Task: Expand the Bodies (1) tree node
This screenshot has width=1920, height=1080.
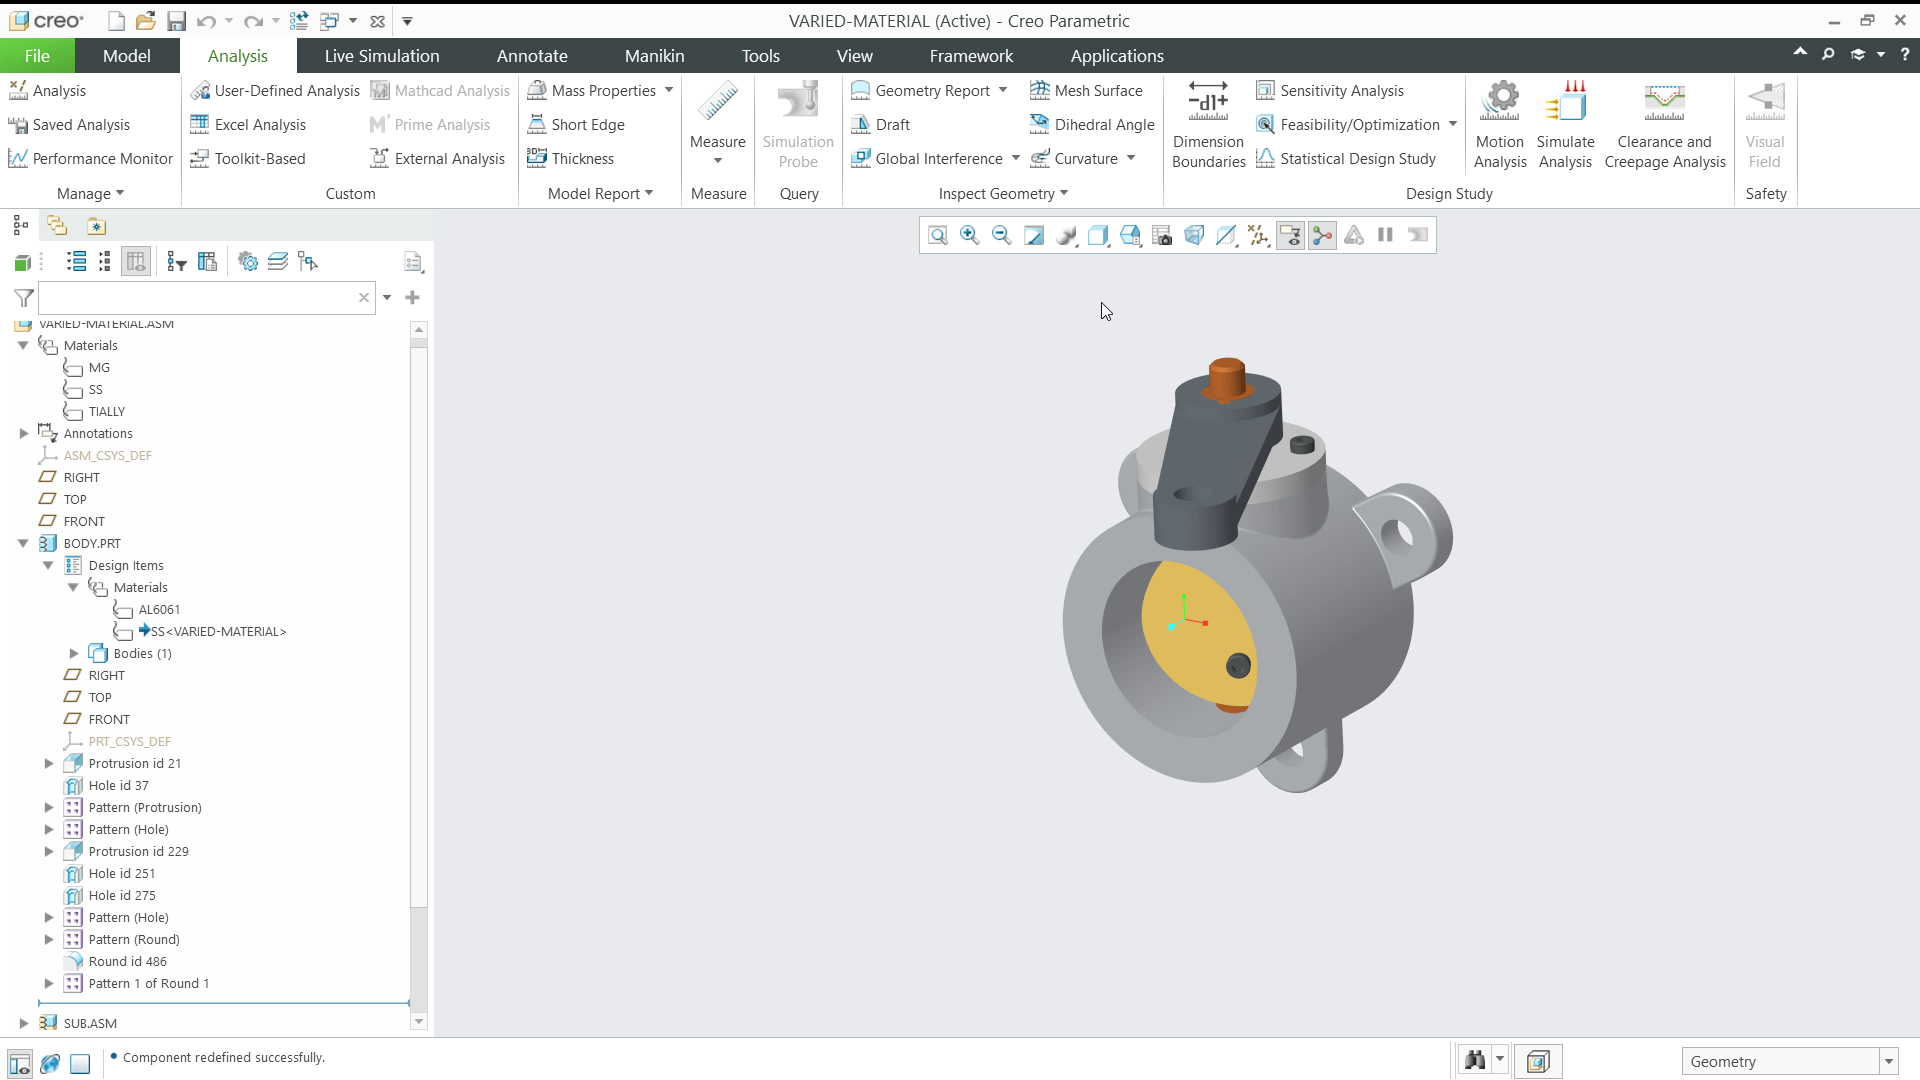Action: (x=73, y=653)
